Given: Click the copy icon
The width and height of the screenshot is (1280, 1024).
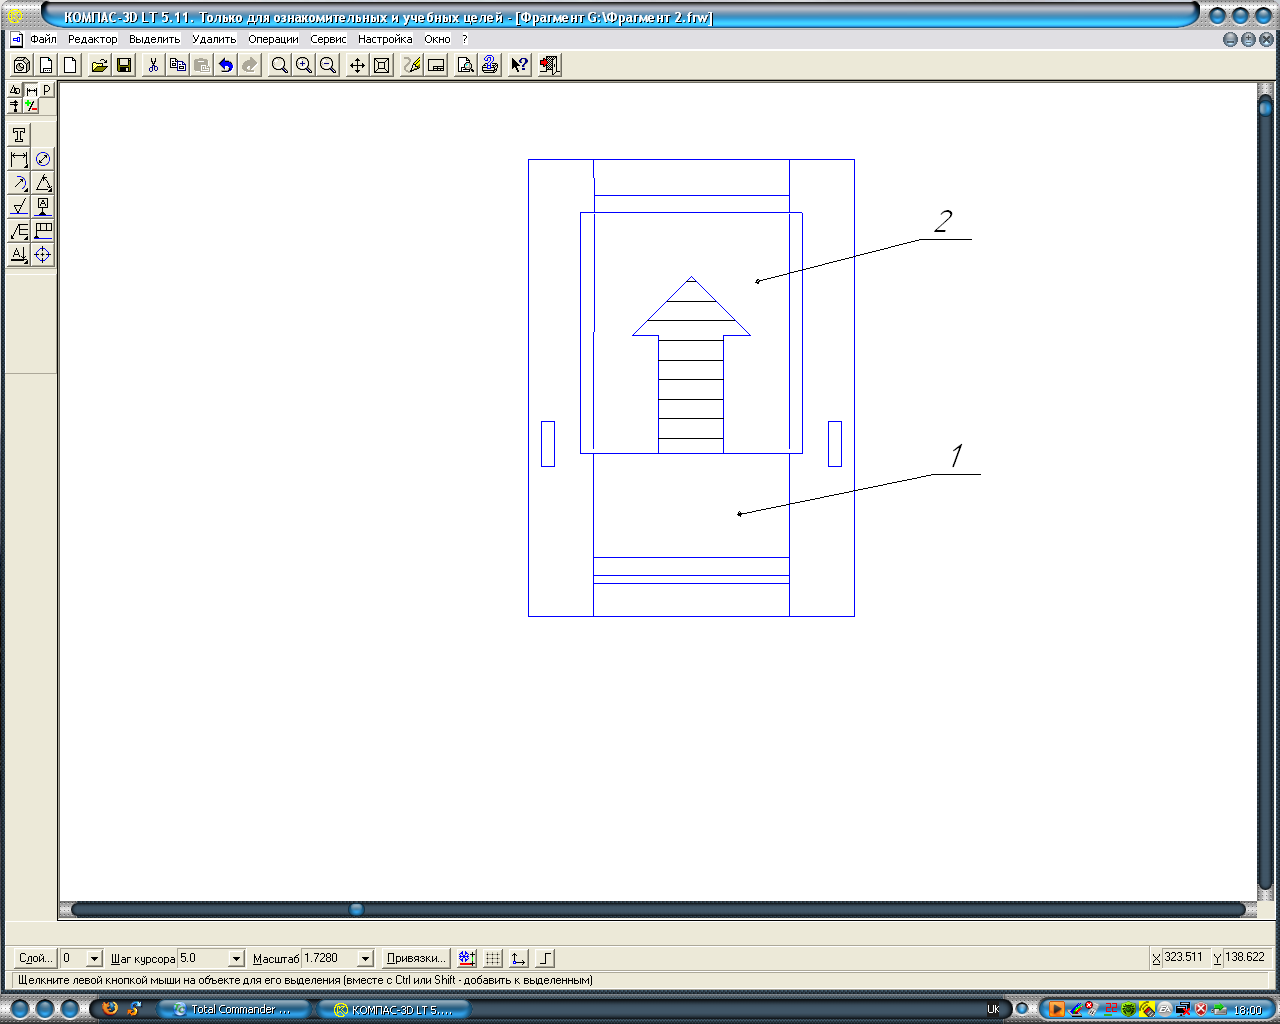Looking at the screenshot, I should [x=178, y=65].
